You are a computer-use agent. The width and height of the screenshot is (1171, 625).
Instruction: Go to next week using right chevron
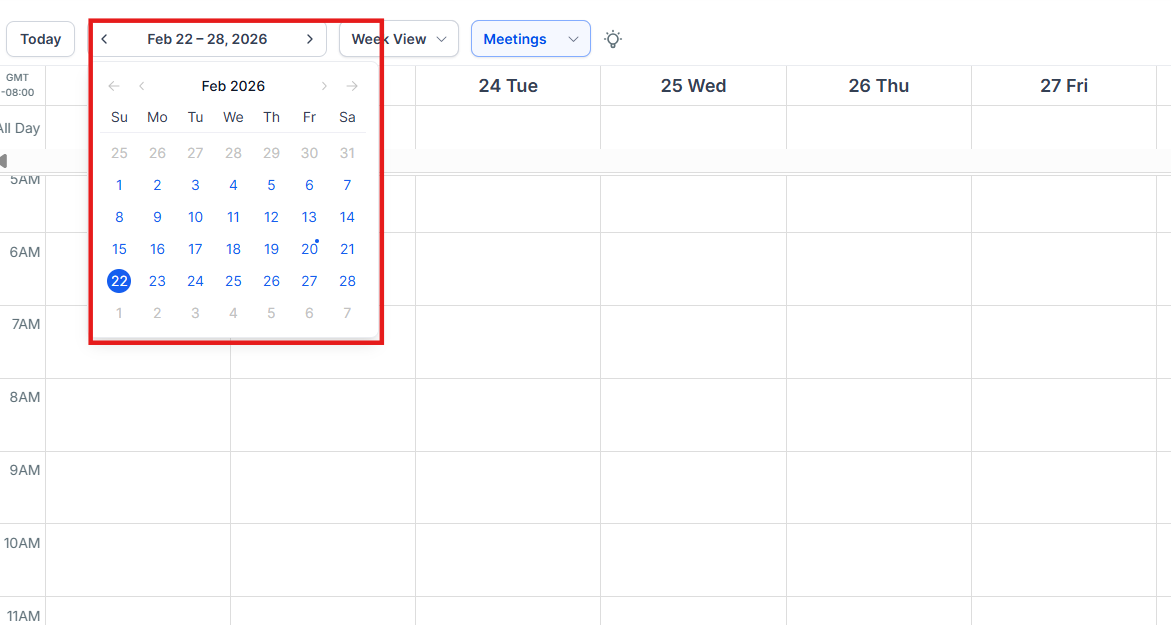point(310,39)
